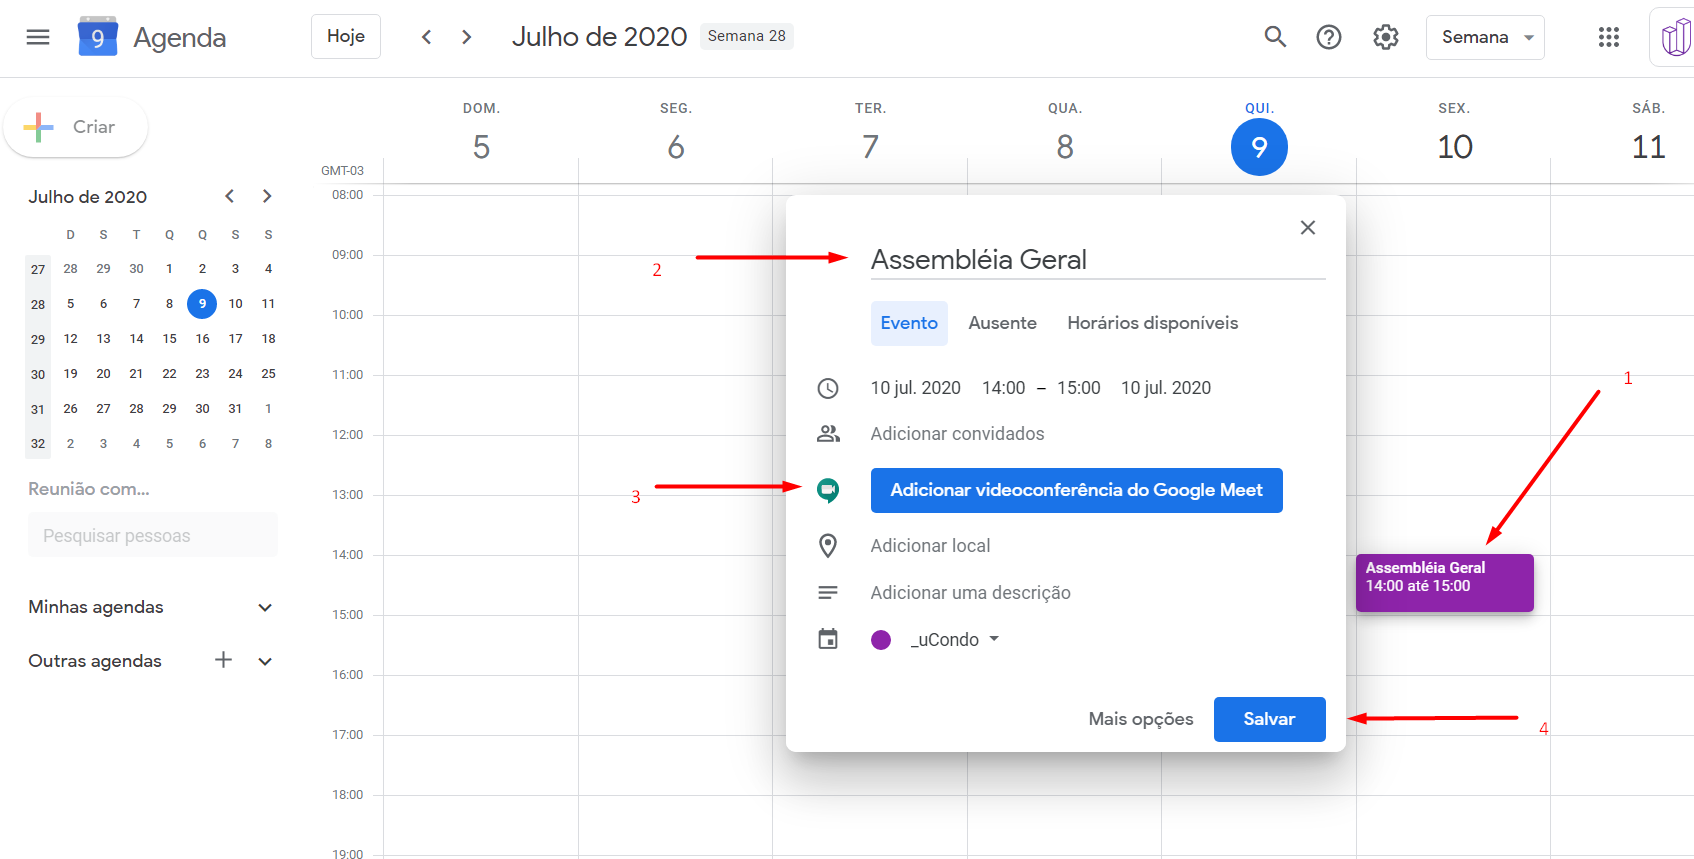The width and height of the screenshot is (1694, 859).
Task: Click the Semana 28 week label
Action: [x=747, y=36]
